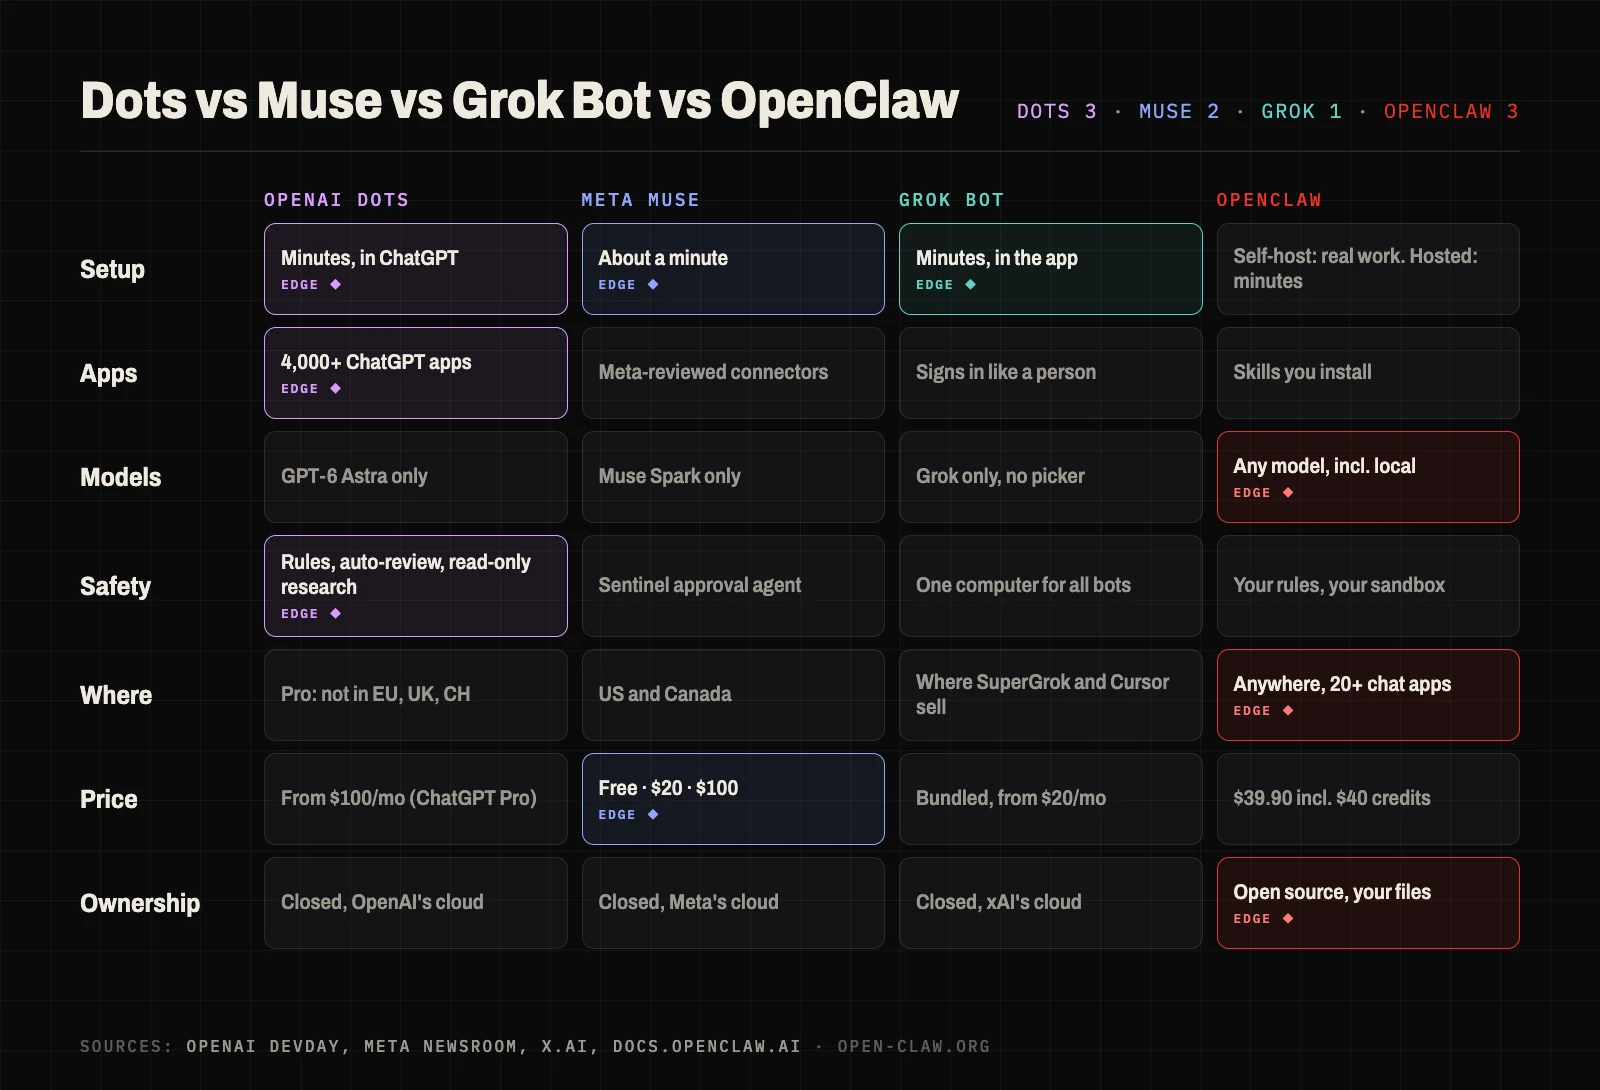The image size is (1600, 1090).
Task: Click the DOTS 3 score tally
Action: coord(1057,111)
